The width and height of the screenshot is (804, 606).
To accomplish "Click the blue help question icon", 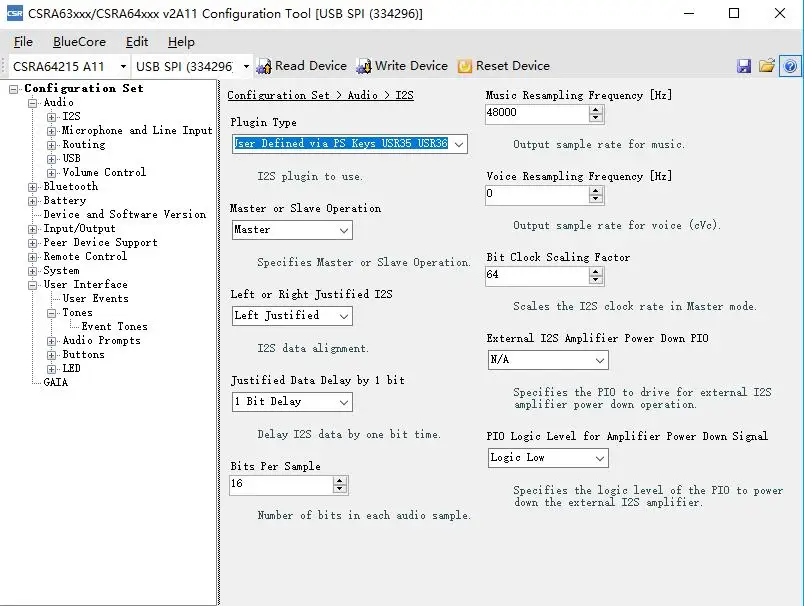I will (790, 66).
